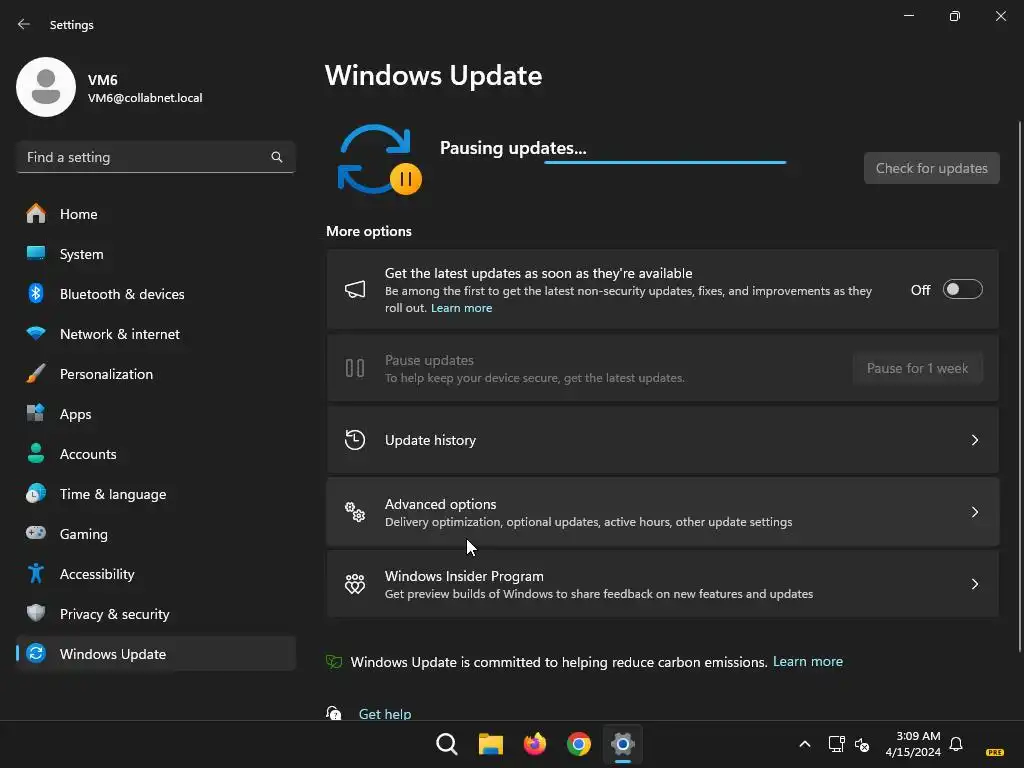Click the carbon emissions leaf icon
The width and height of the screenshot is (1024, 768).
point(334,662)
